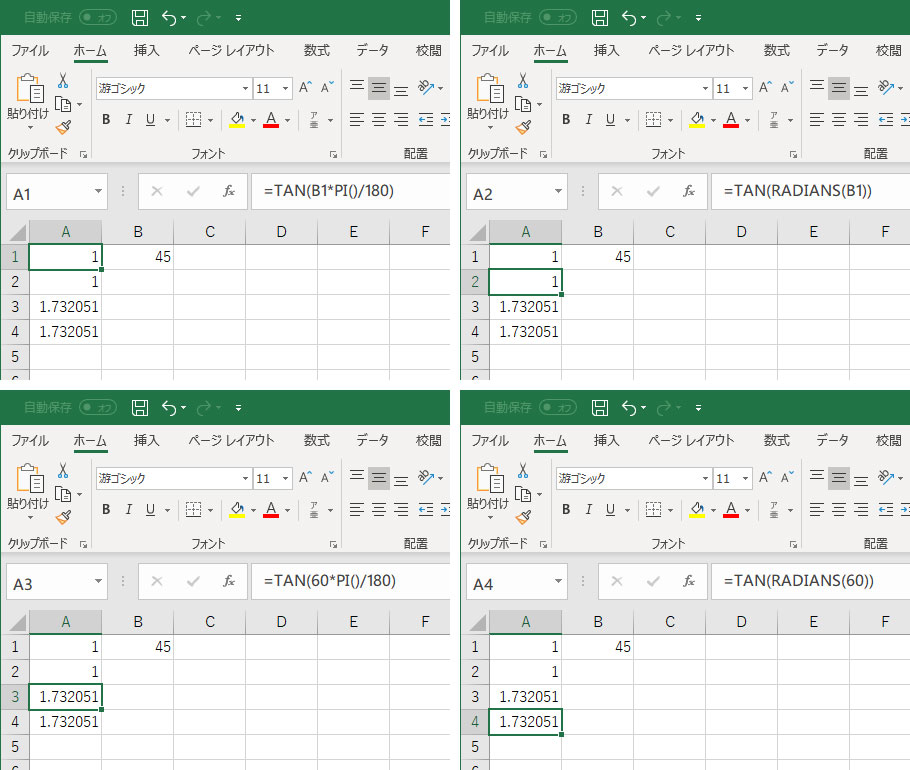Click cell A3 1.732051 in the top-left window
910x770 pixels.
click(66, 307)
